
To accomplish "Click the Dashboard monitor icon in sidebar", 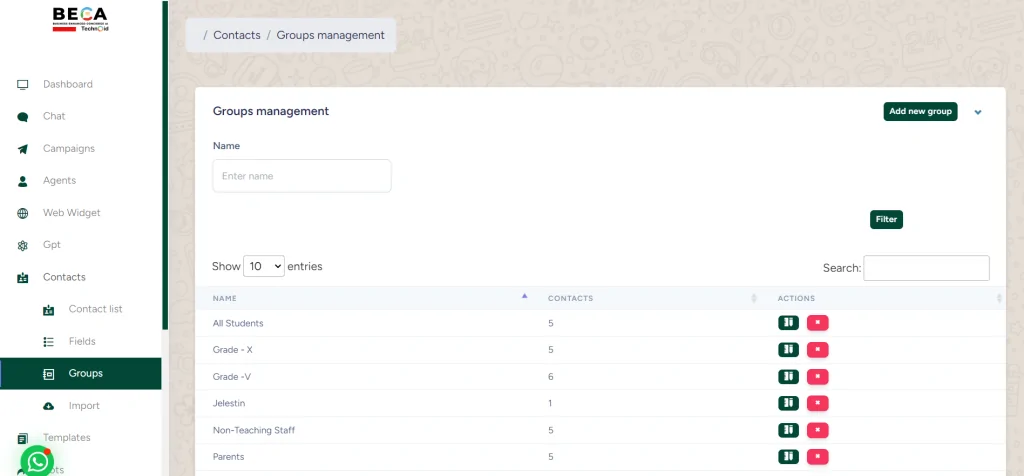I will point(22,85).
